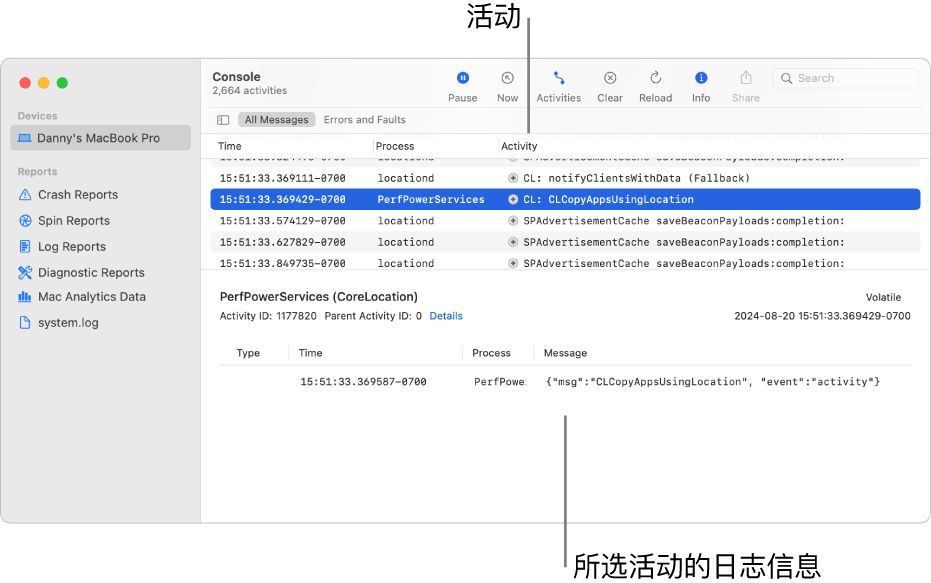Open Log Reports in the sidebar

coord(72,247)
